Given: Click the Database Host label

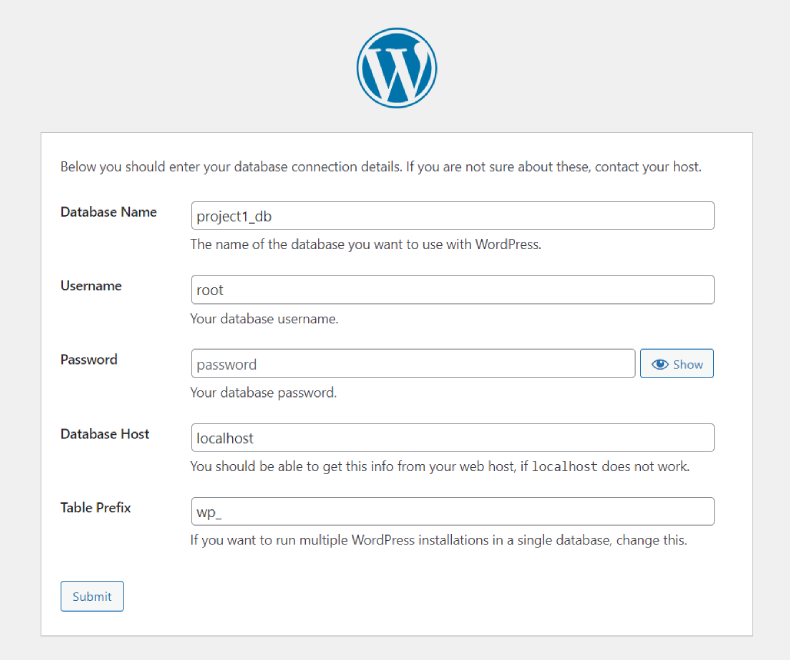Looking at the screenshot, I should [x=105, y=434].
